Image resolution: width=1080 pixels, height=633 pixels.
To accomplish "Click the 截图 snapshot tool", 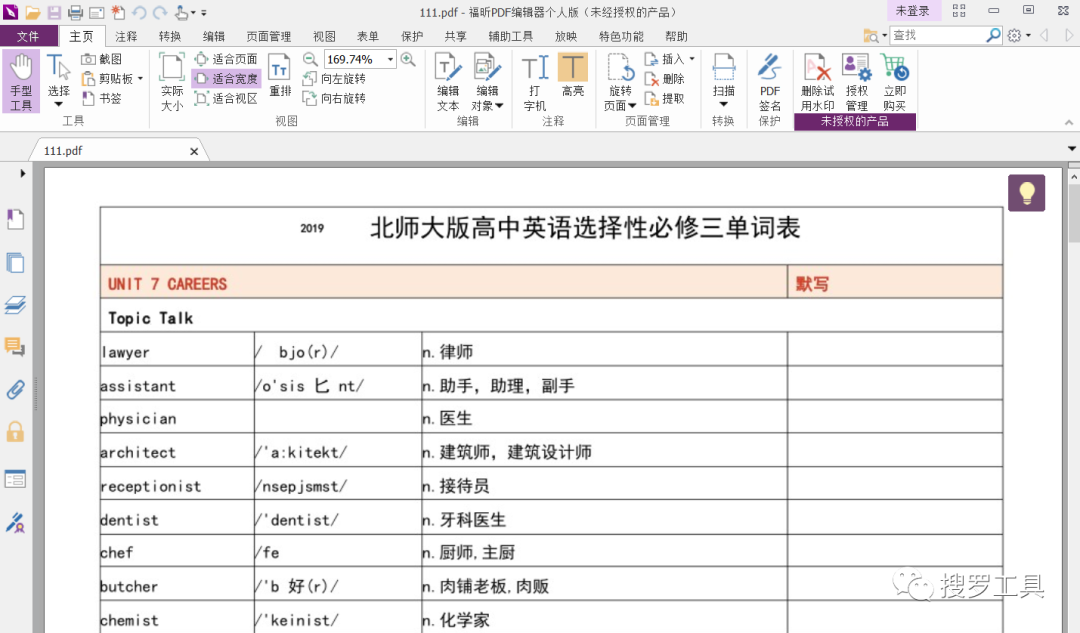I will [x=101, y=59].
